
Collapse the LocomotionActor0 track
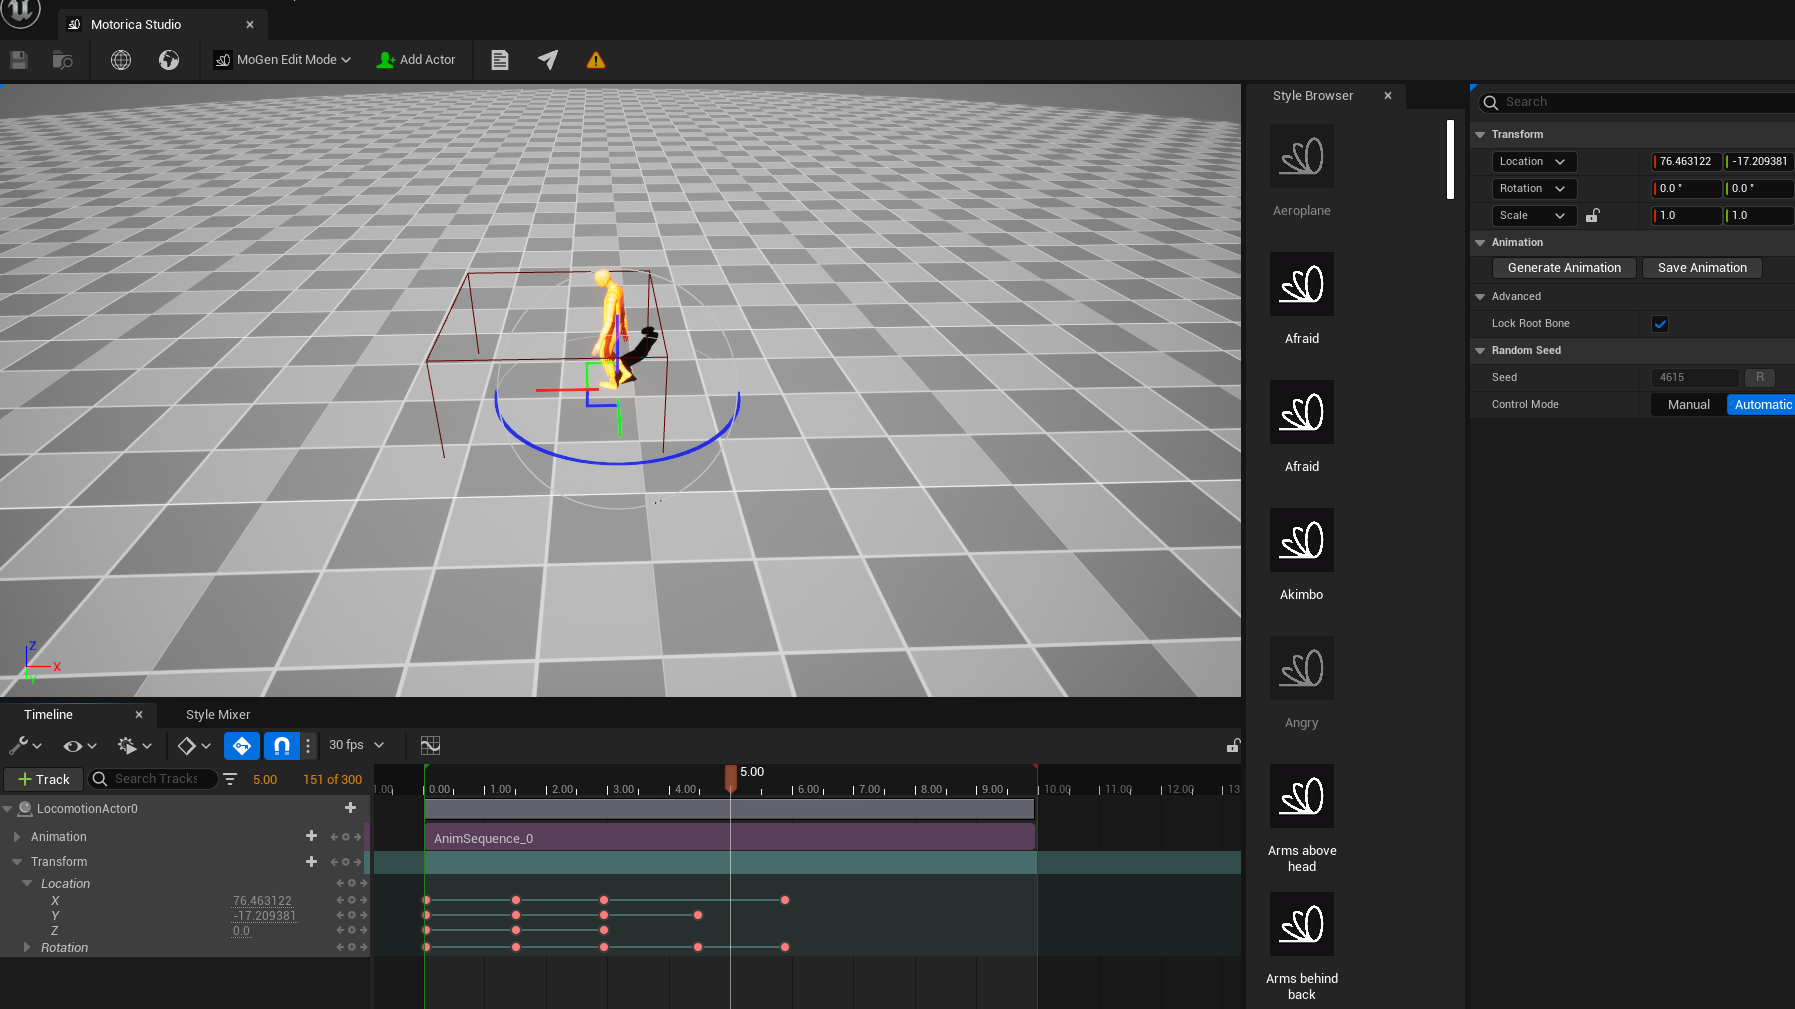[x=8, y=809]
